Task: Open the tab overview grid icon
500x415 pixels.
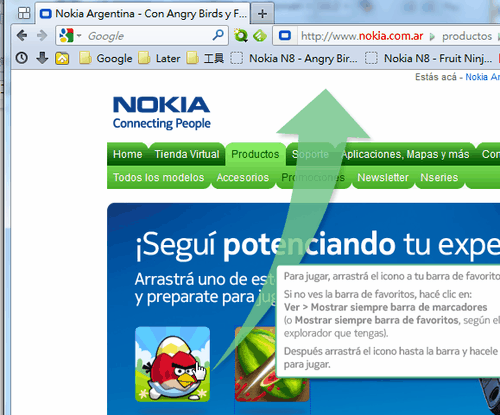Action: 24,13
